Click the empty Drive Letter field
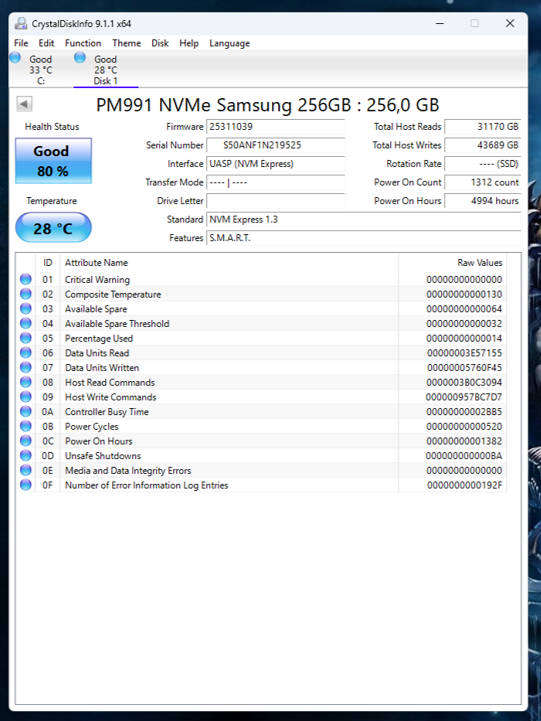Viewport: 541px width, 721px height. pos(276,200)
